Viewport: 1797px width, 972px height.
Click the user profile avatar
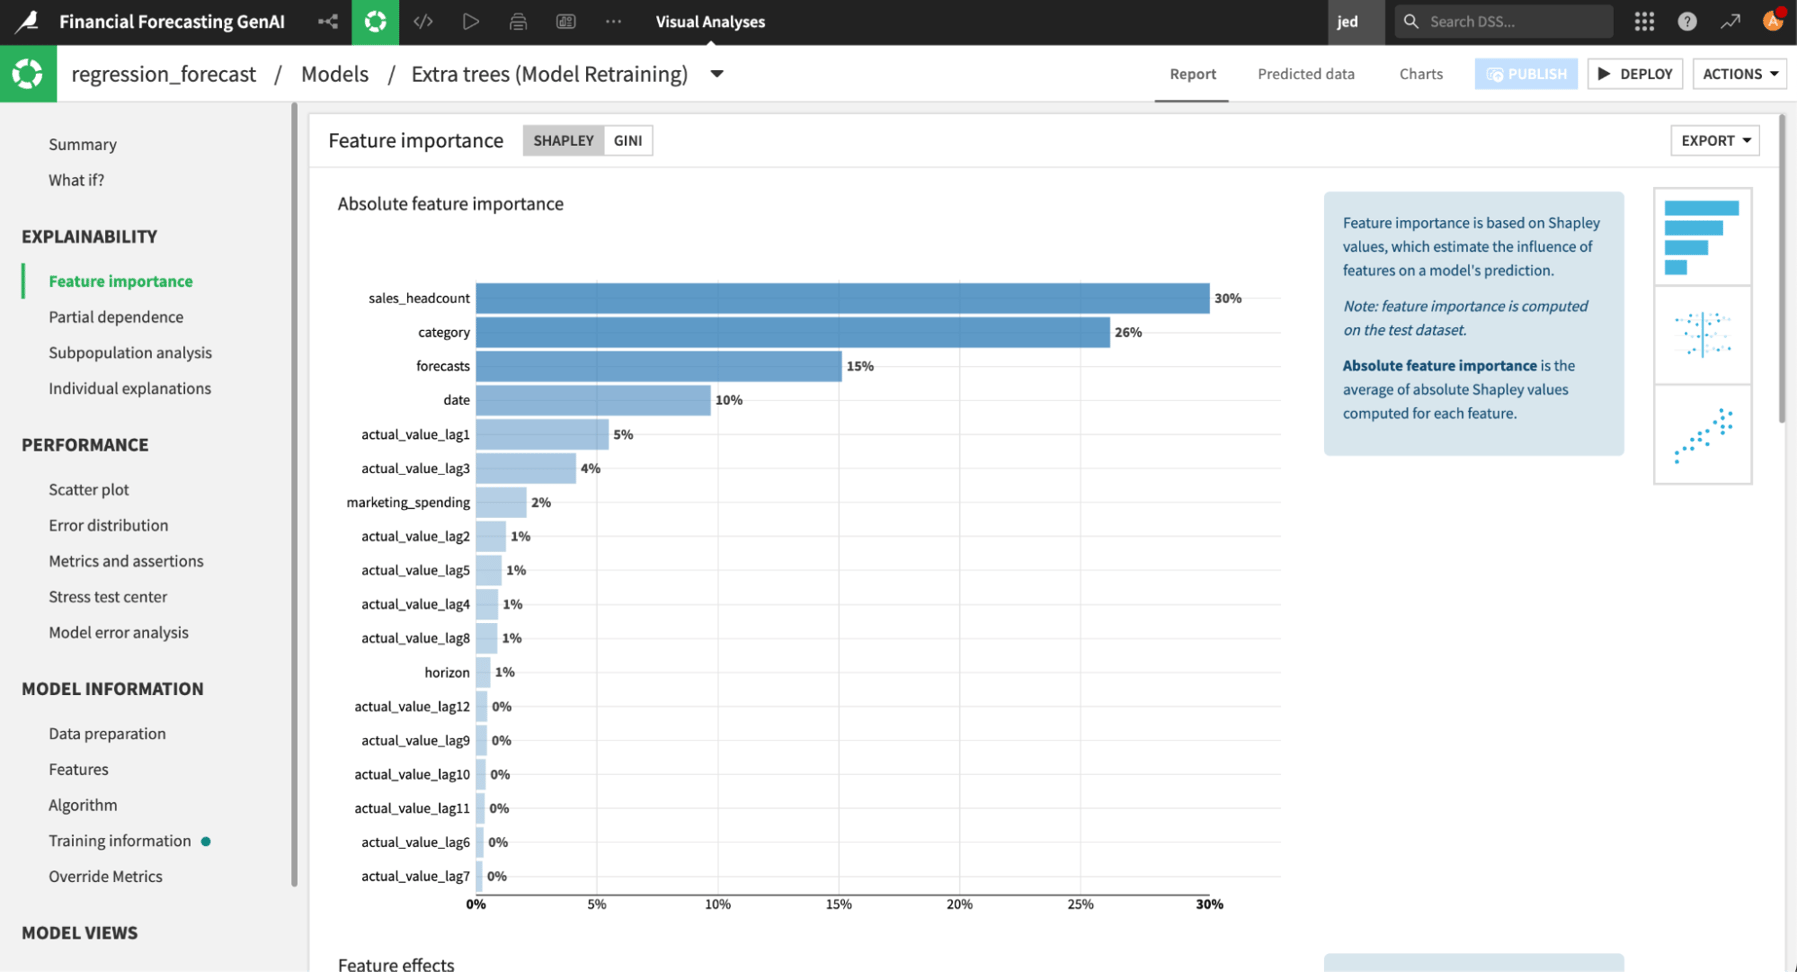(x=1773, y=21)
